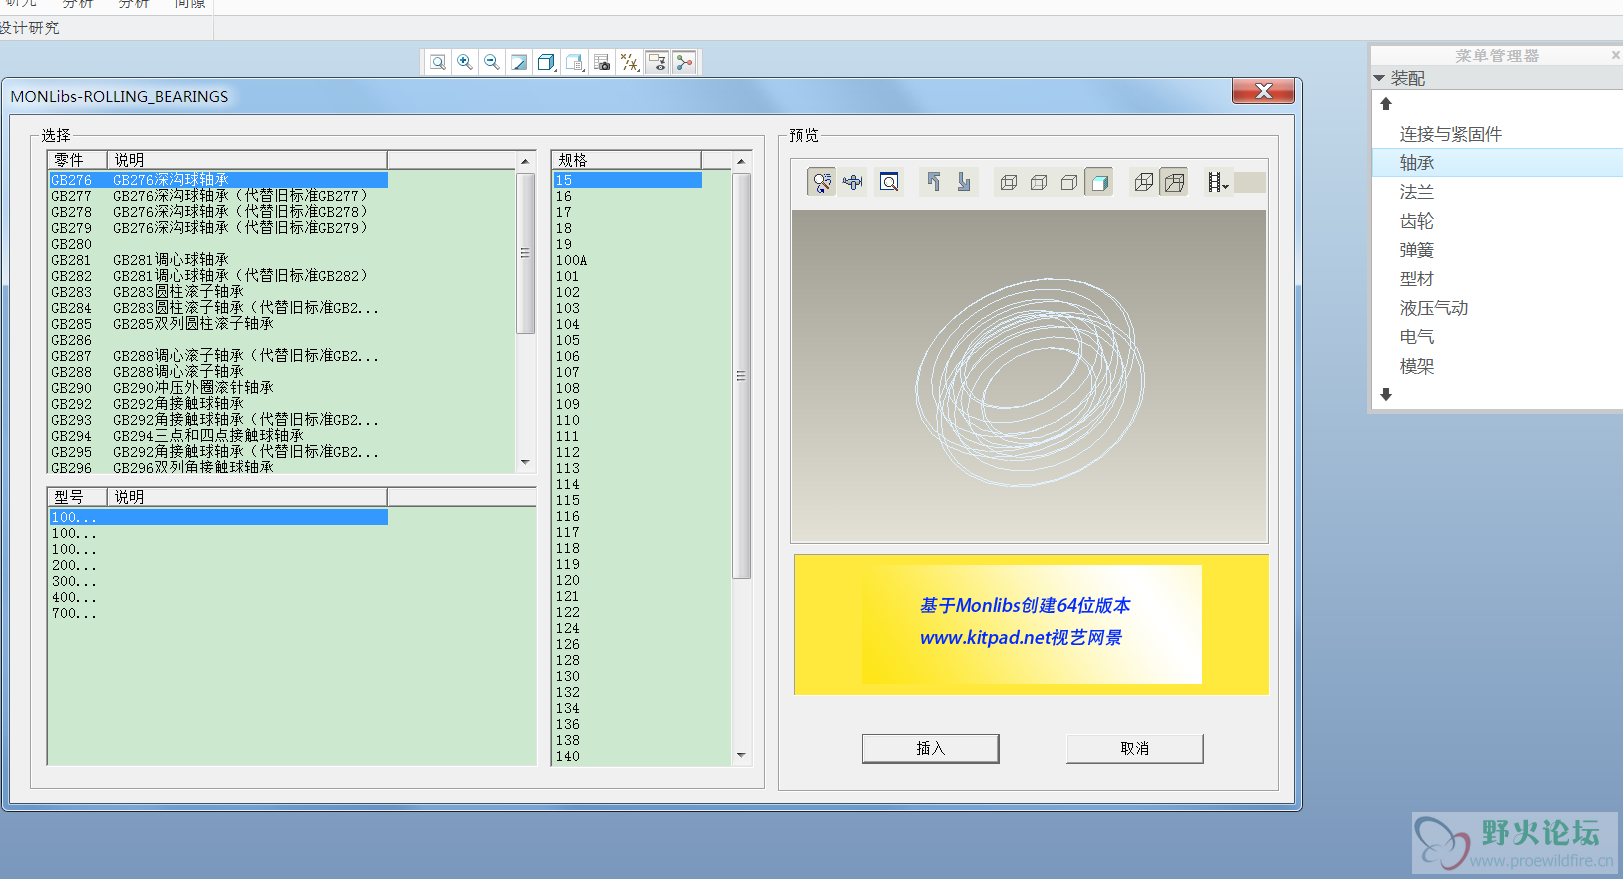The height and width of the screenshot is (879, 1623).
Task: Click the repaint screen toolbar icon
Action: 519,62
